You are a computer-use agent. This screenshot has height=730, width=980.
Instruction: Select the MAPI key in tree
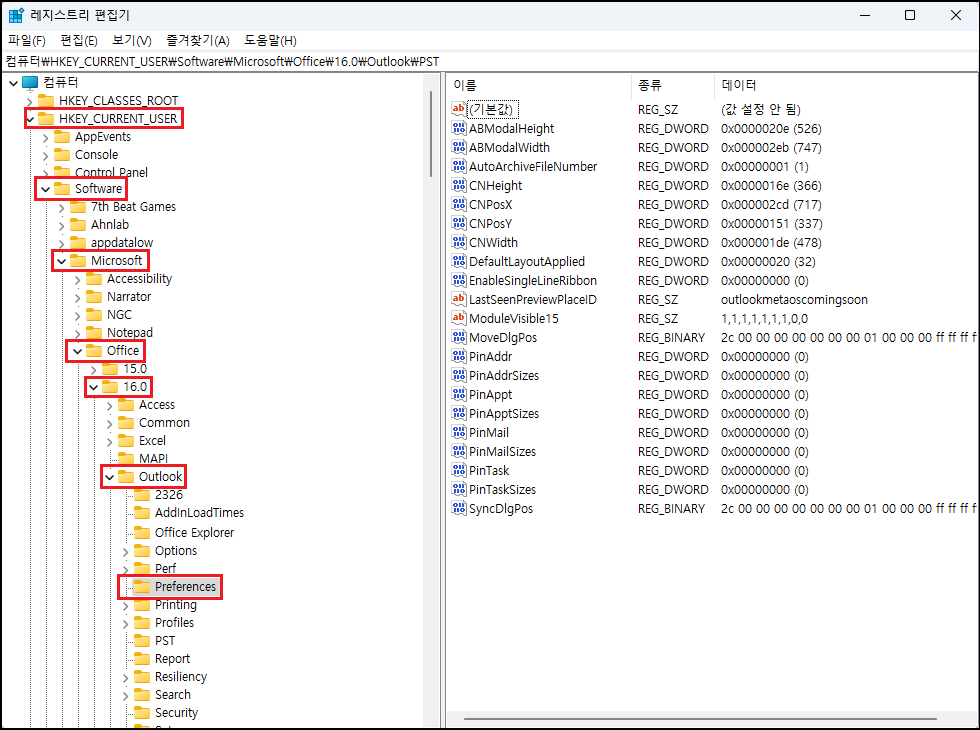(x=153, y=459)
